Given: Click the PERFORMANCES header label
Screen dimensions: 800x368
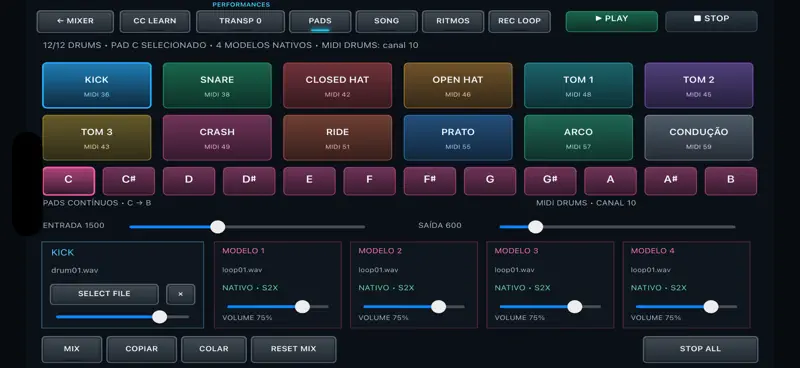Looking at the screenshot, I should (241, 5).
